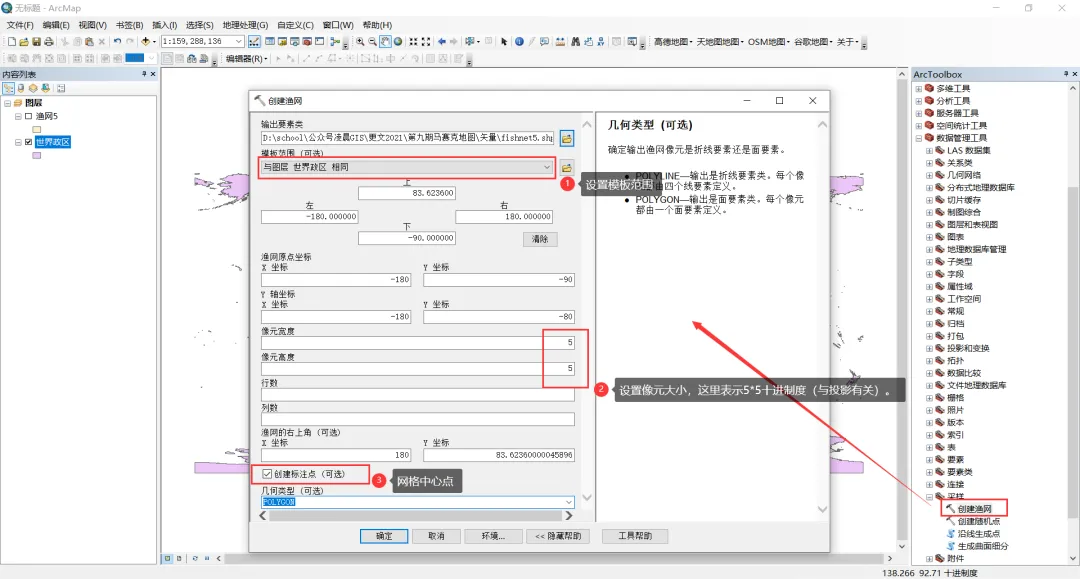
Task: Collapse the 渔网5 layer legend
Action: (x=19, y=116)
